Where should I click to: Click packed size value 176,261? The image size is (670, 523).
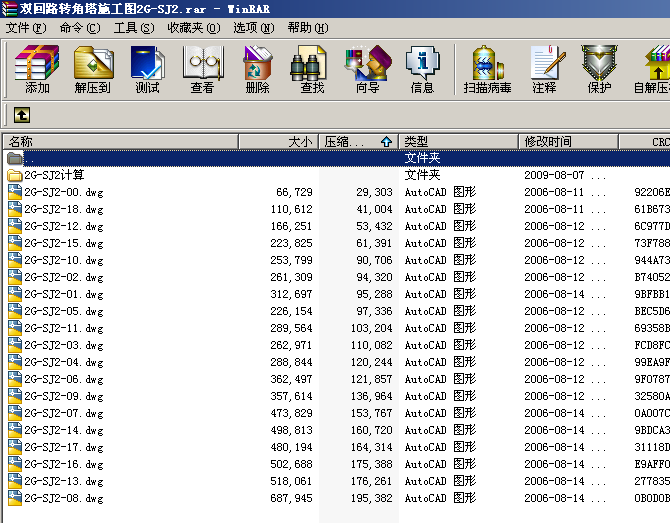pyautogui.click(x=372, y=481)
